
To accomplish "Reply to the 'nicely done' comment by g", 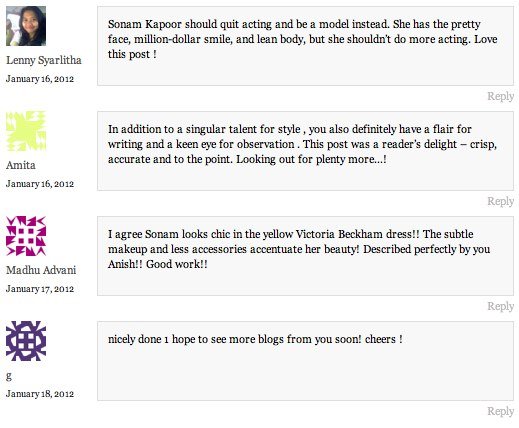I will click(x=500, y=411).
